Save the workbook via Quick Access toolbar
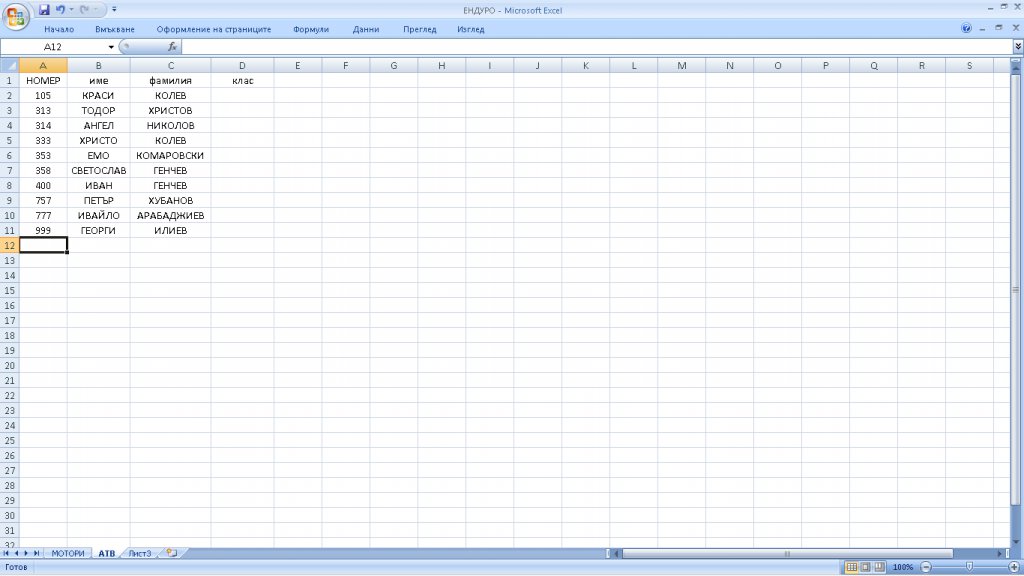The image size is (1024, 576). (44, 9)
